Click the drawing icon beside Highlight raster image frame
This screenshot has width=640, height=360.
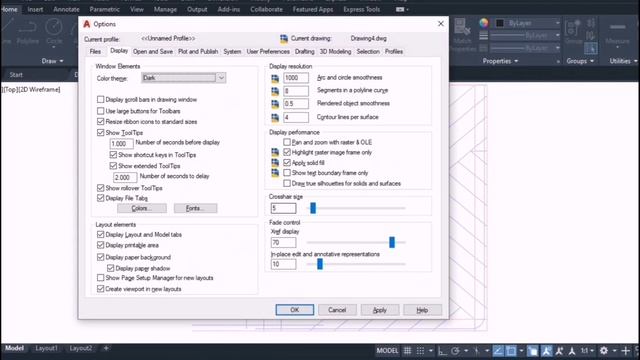(x=275, y=152)
